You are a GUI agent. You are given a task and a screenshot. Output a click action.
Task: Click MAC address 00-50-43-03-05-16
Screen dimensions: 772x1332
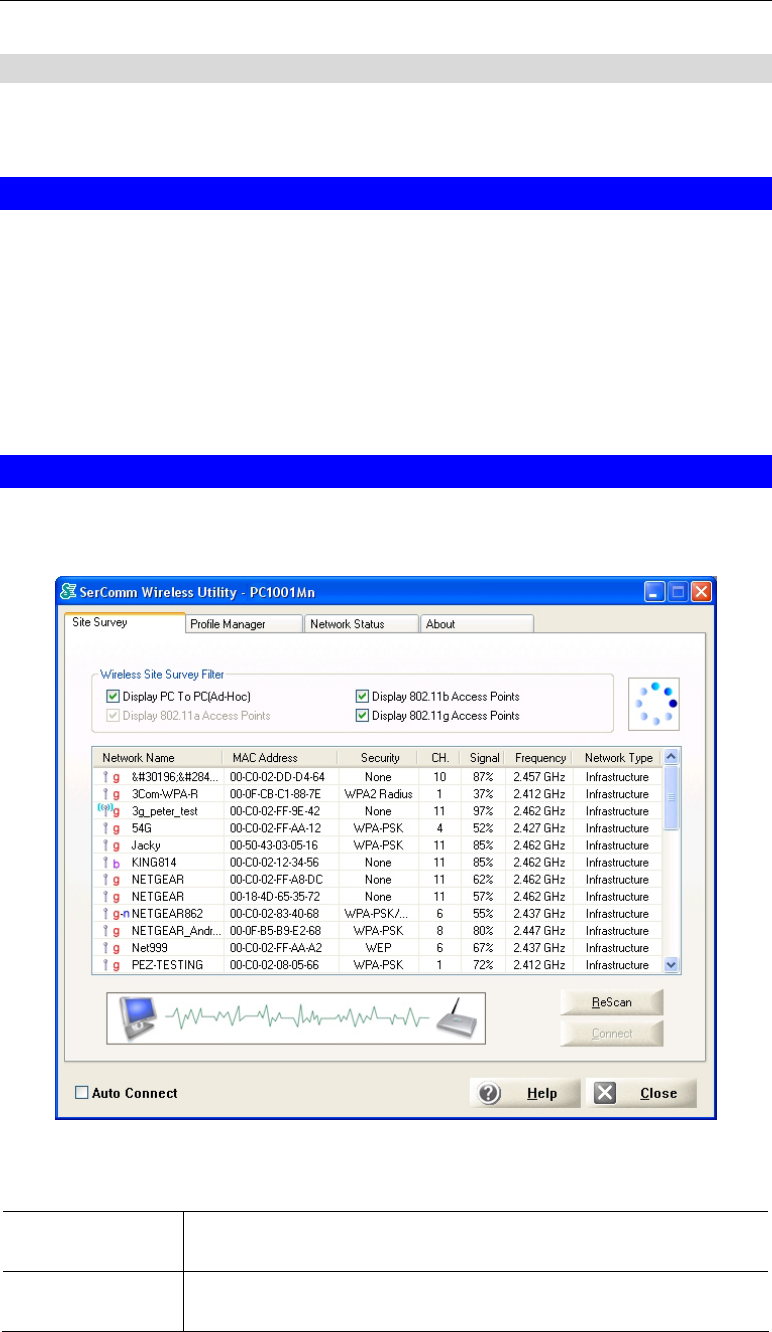pos(276,845)
